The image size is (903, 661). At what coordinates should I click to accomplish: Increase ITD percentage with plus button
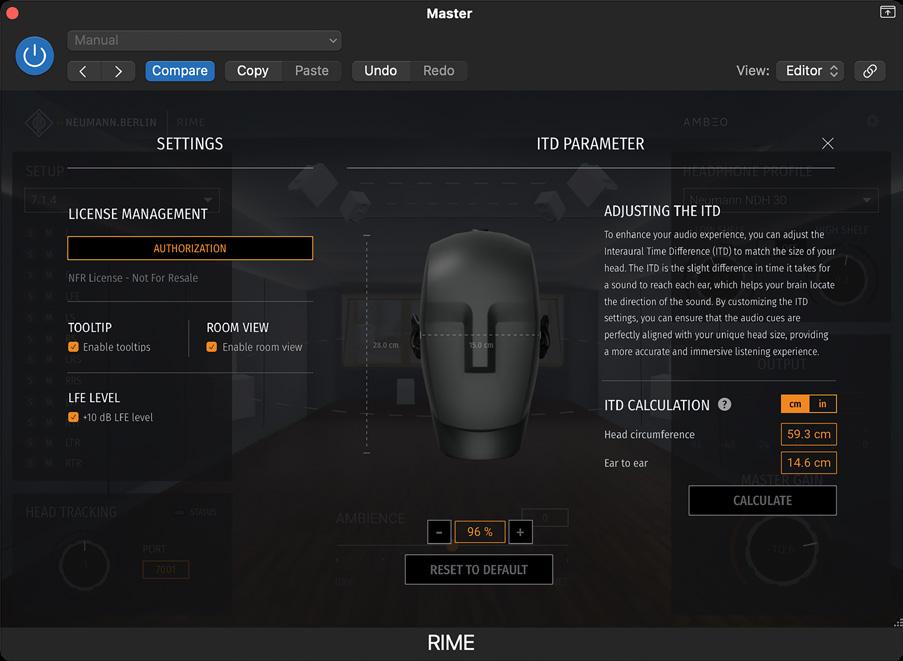pos(520,532)
